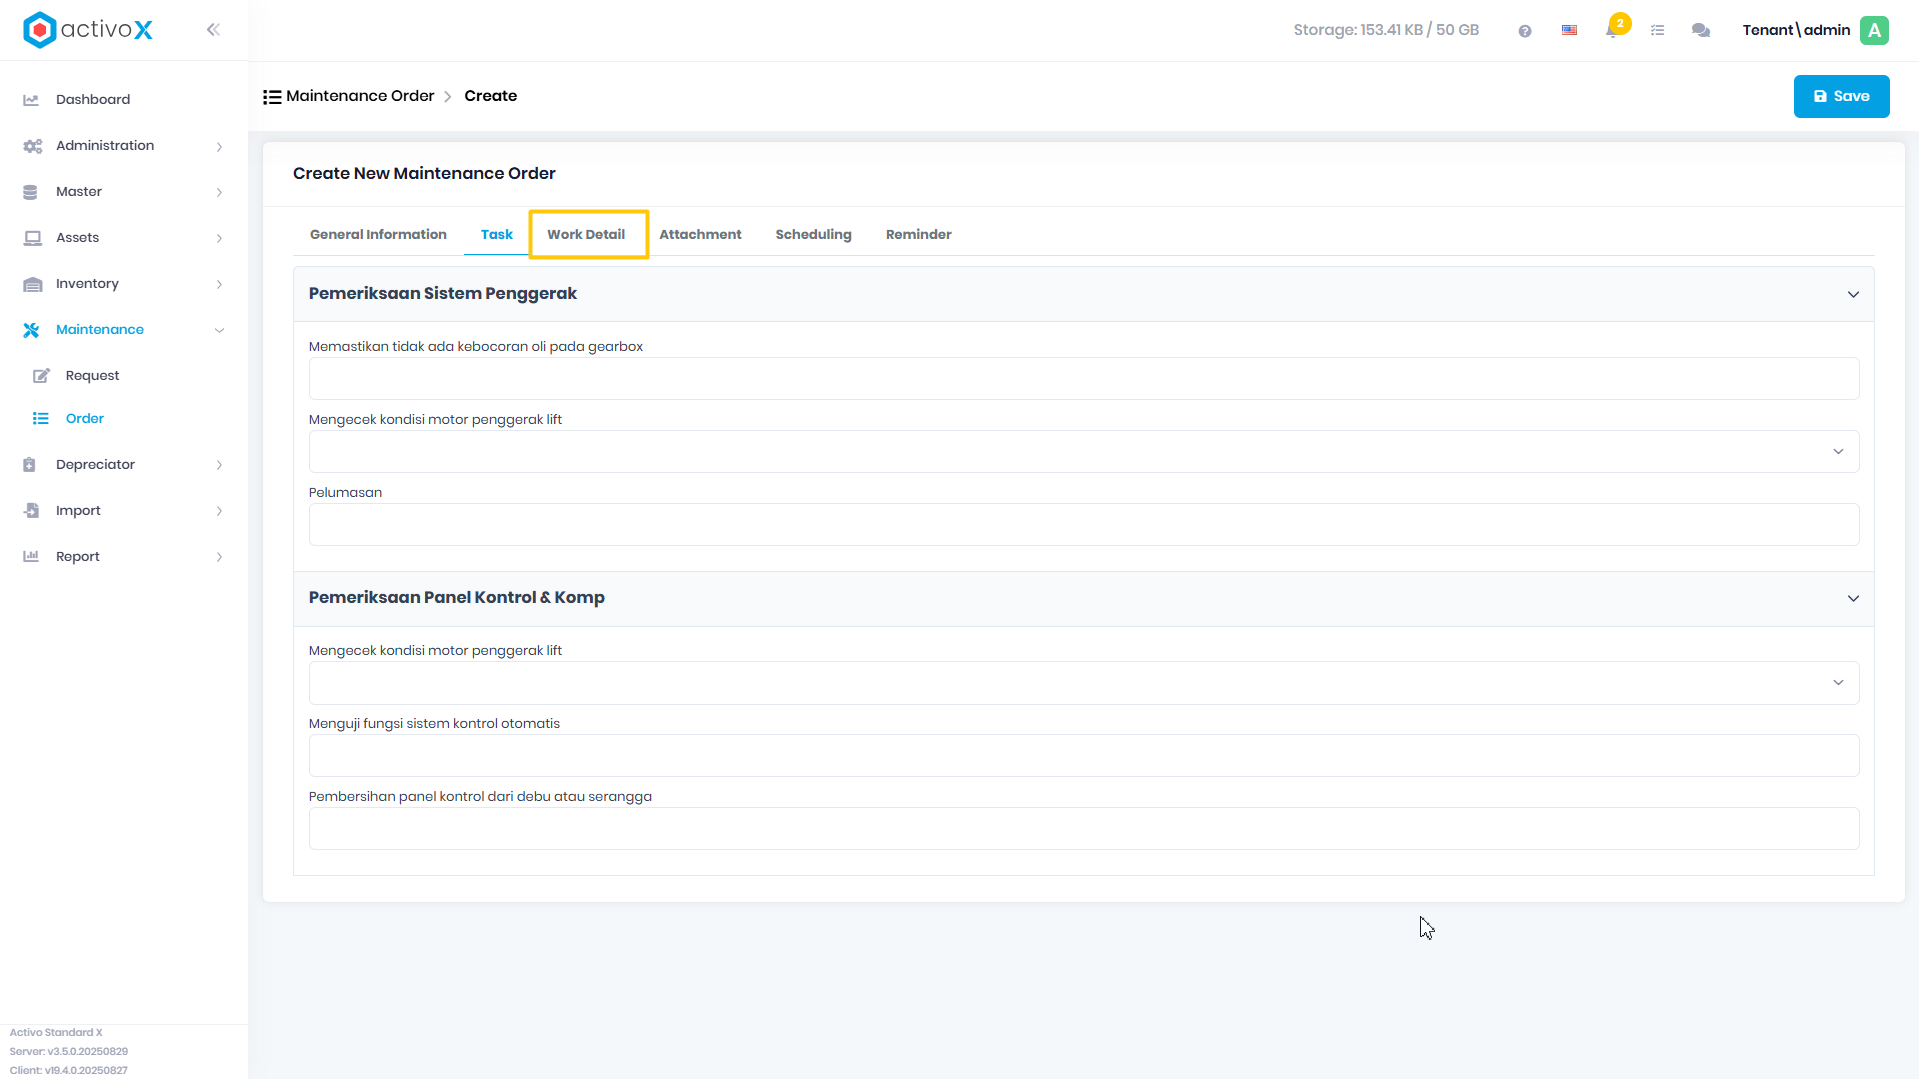The width and height of the screenshot is (1919, 1079).
Task: Expand the Master menu chevron
Action: click(219, 193)
